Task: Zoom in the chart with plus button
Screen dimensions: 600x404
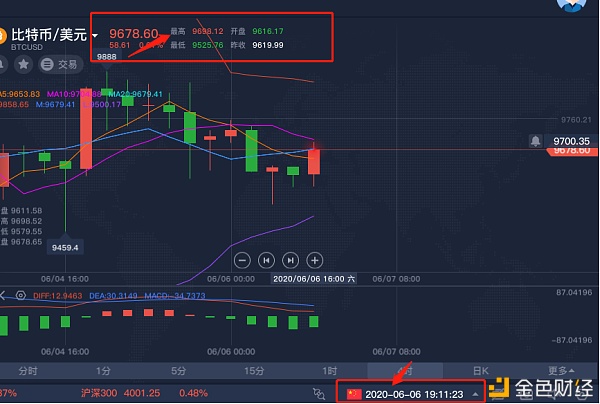Action: pyautogui.click(x=314, y=260)
